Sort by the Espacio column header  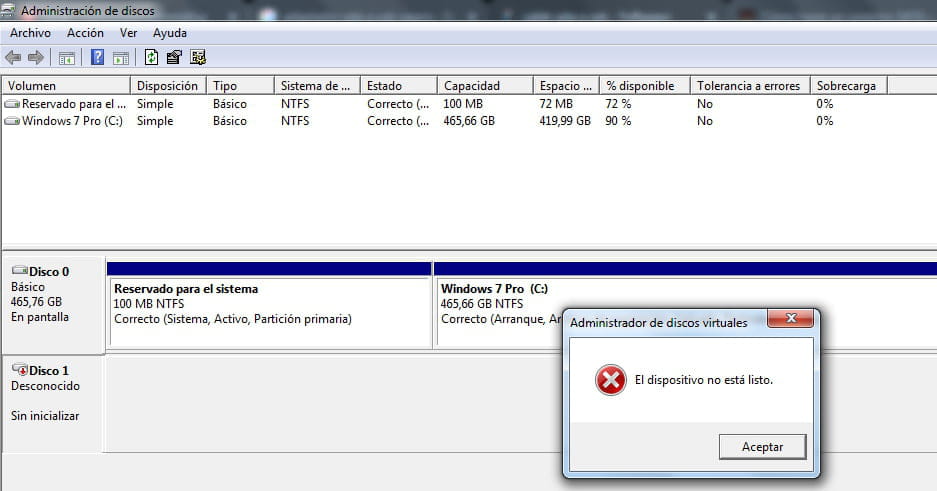(x=566, y=85)
